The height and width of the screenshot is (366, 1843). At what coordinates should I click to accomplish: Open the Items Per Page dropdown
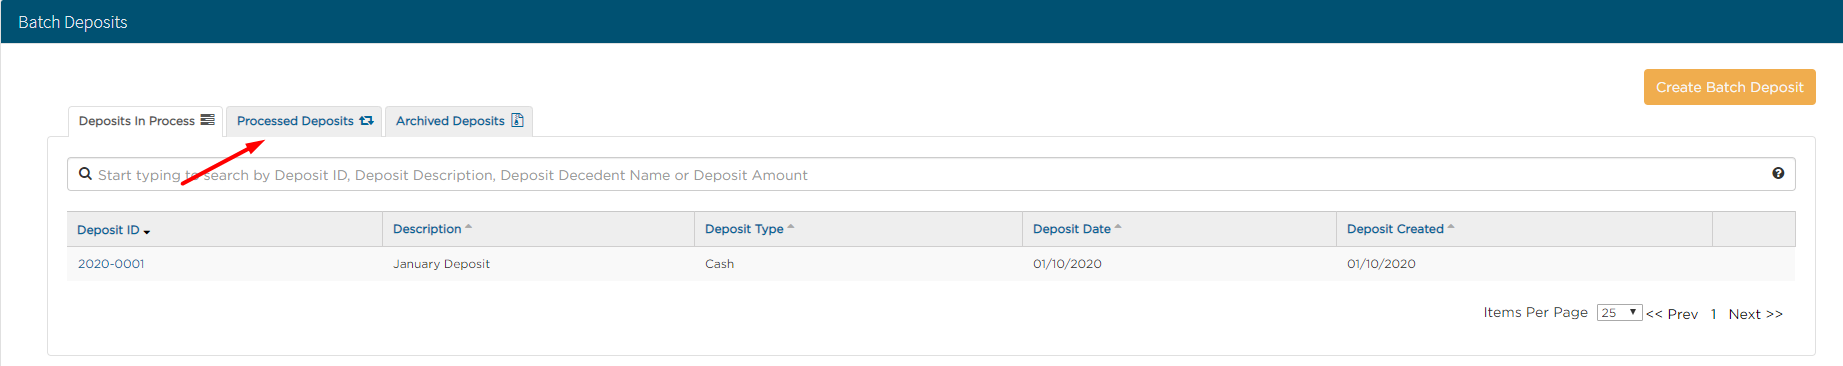pos(1619,313)
